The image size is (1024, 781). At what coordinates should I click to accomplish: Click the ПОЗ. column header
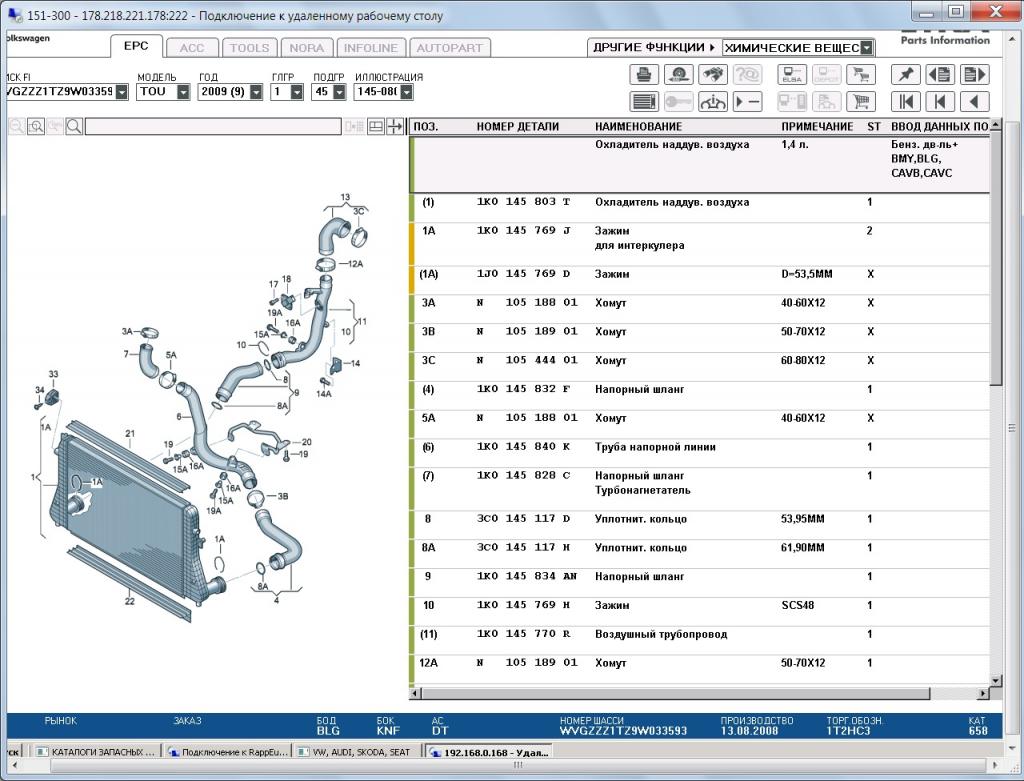[x=426, y=127]
